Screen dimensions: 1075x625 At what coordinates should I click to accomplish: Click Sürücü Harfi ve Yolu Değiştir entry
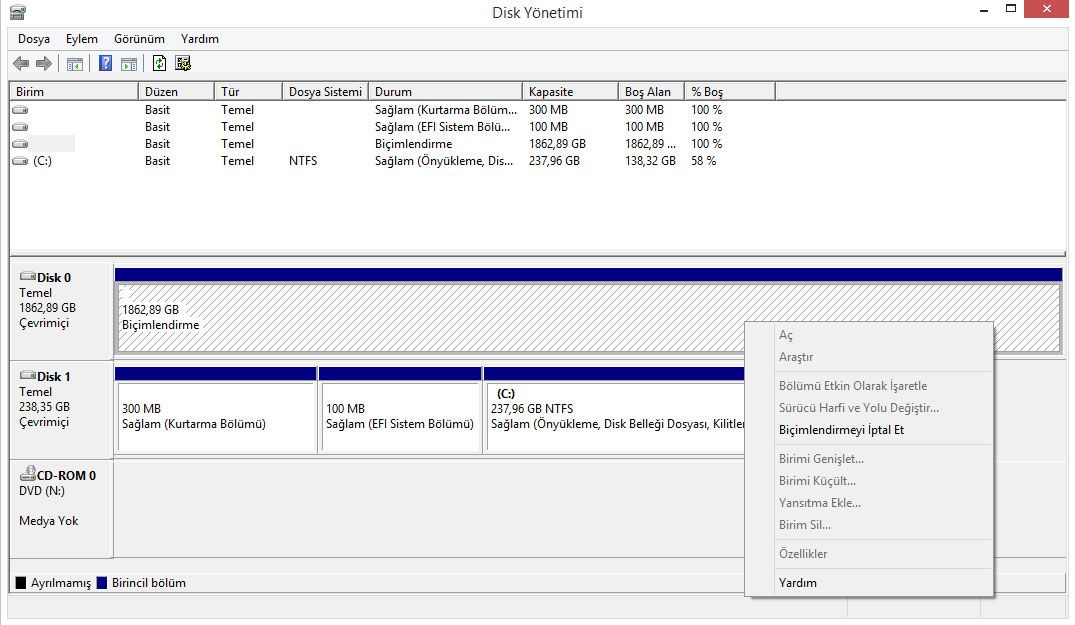pos(858,408)
